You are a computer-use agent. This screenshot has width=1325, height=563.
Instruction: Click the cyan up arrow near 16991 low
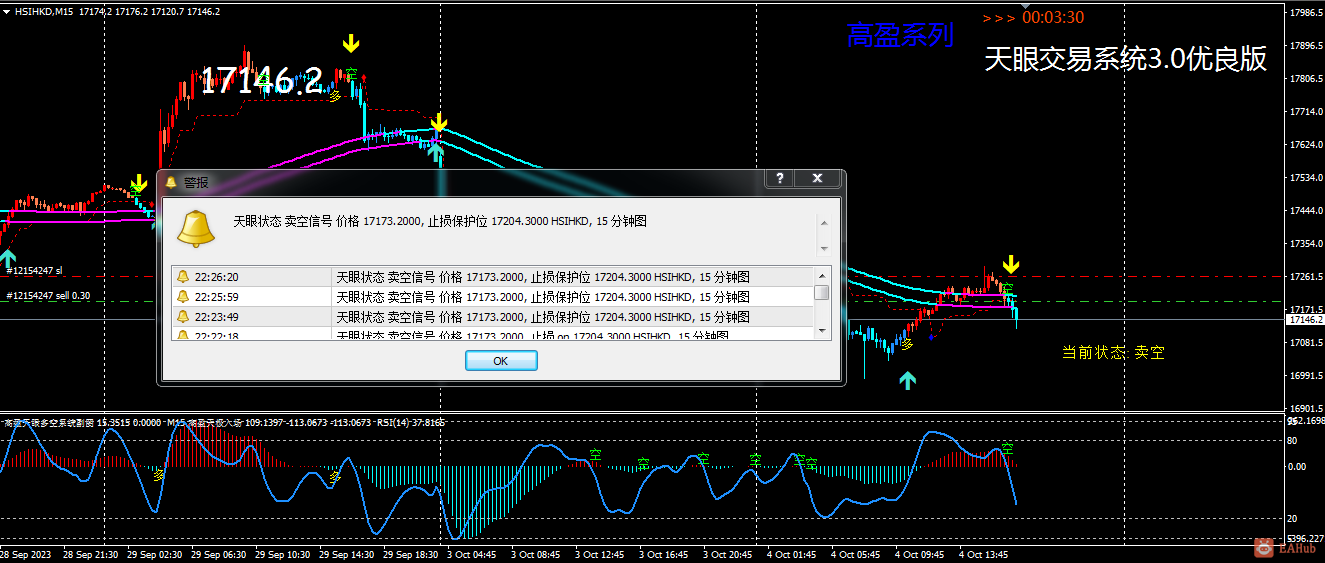click(x=907, y=380)
